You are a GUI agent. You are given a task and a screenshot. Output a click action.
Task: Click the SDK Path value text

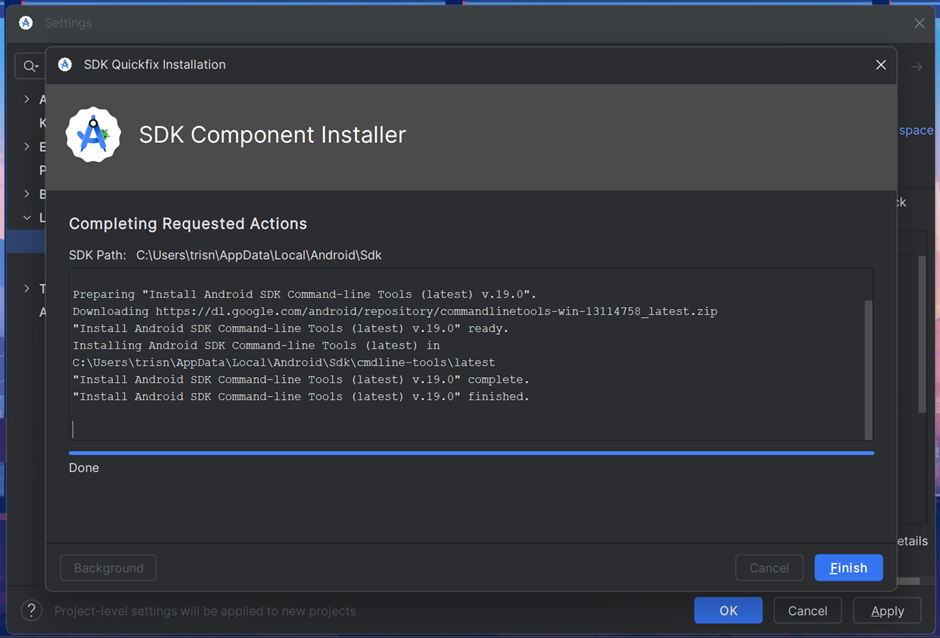tap(259, 255)
